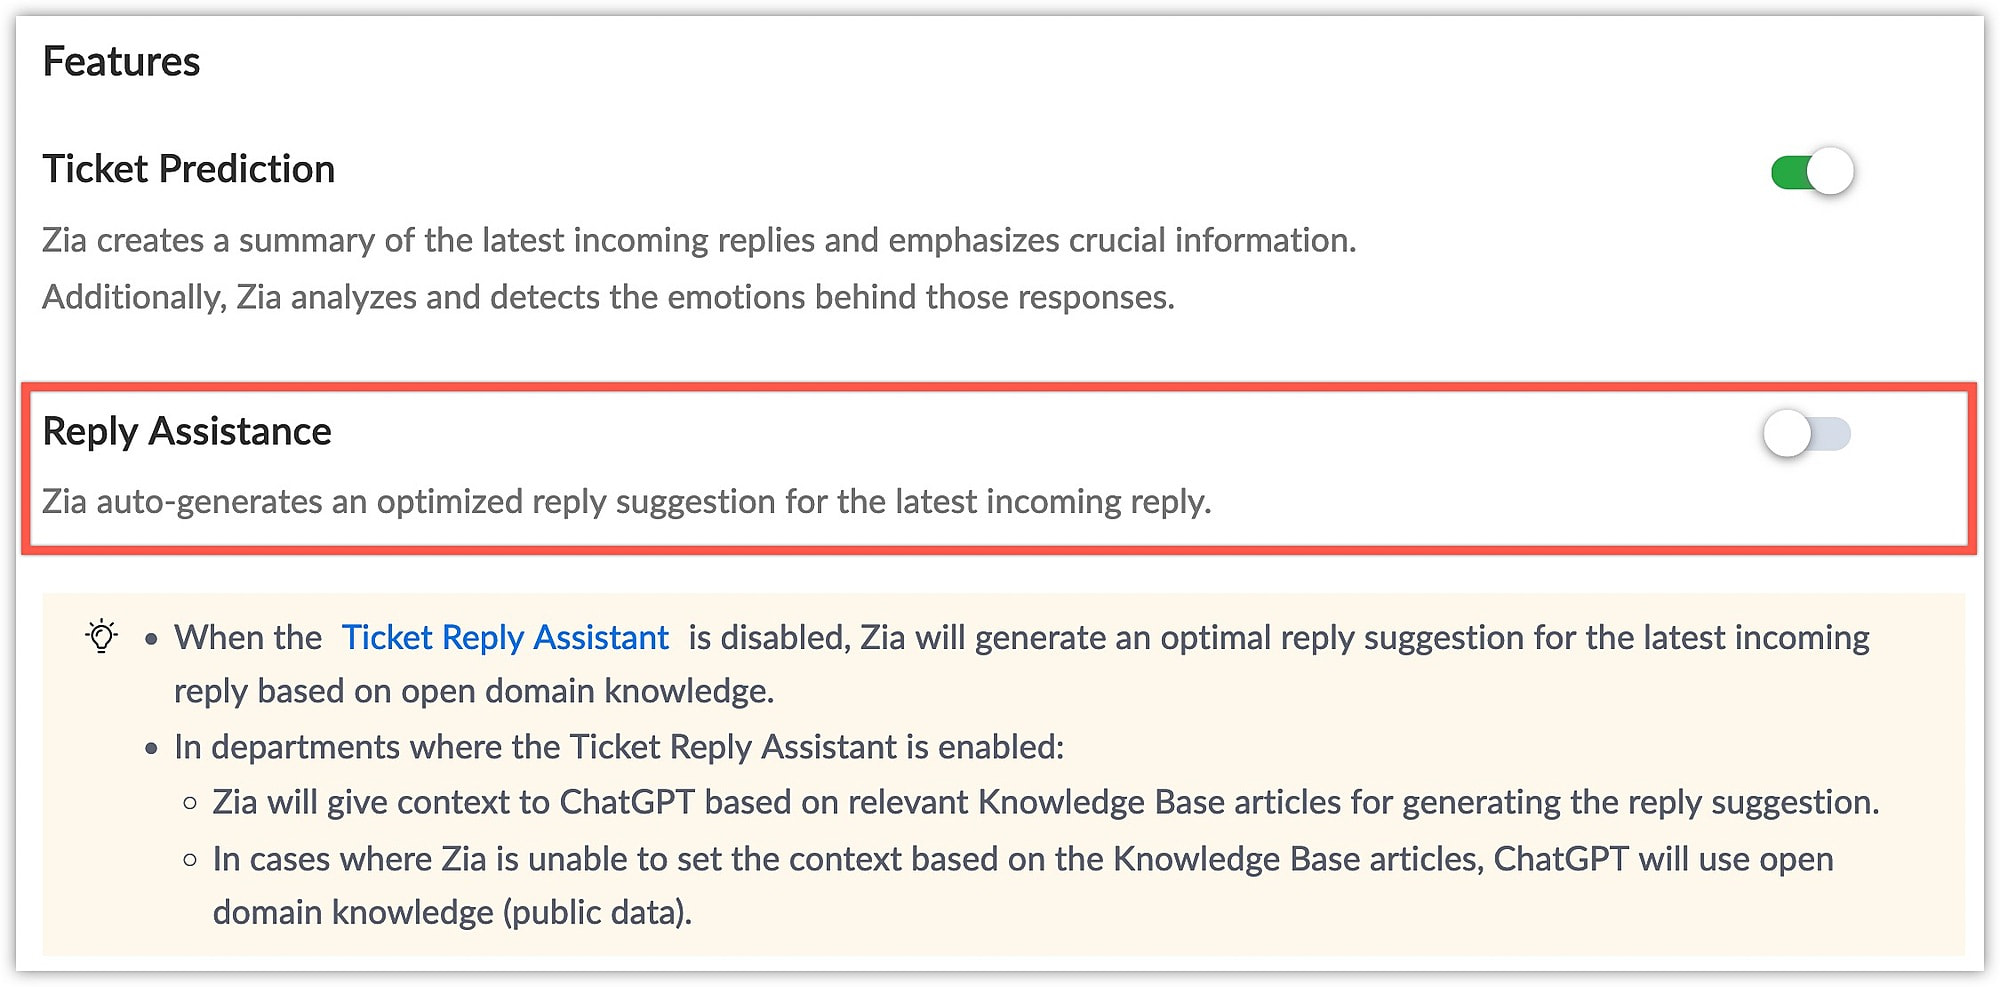
Task: Click the 'domain knowledge (public data)' text
Action: pyautogui.click(x=451, y=912)
